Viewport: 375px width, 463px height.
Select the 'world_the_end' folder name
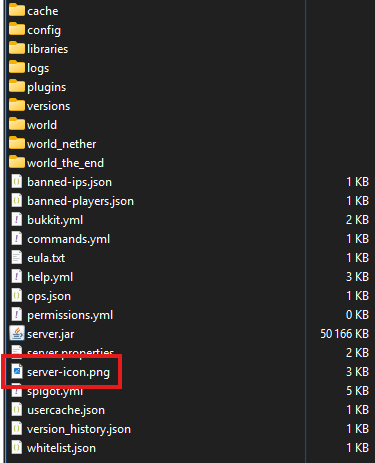click(x=65, y=163)
